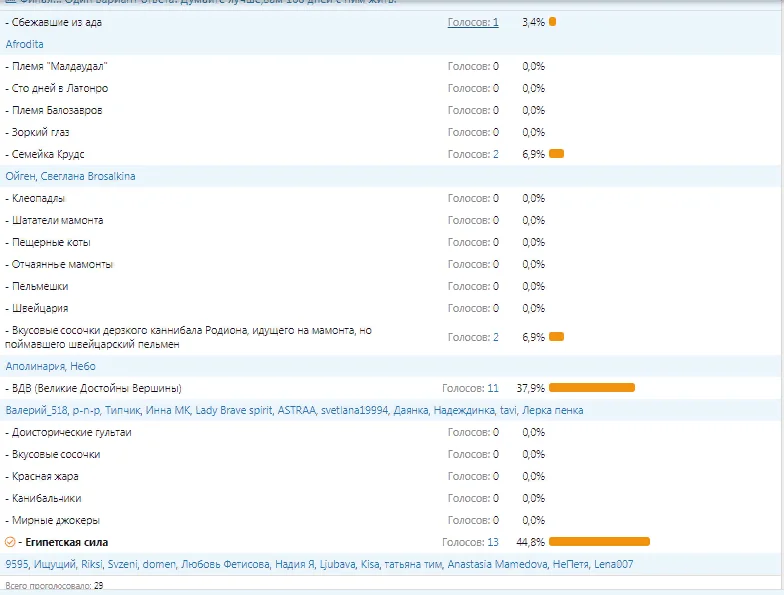
Task: Open the underlined Голосов: 1 link
Action: click(x=472, y=22)
